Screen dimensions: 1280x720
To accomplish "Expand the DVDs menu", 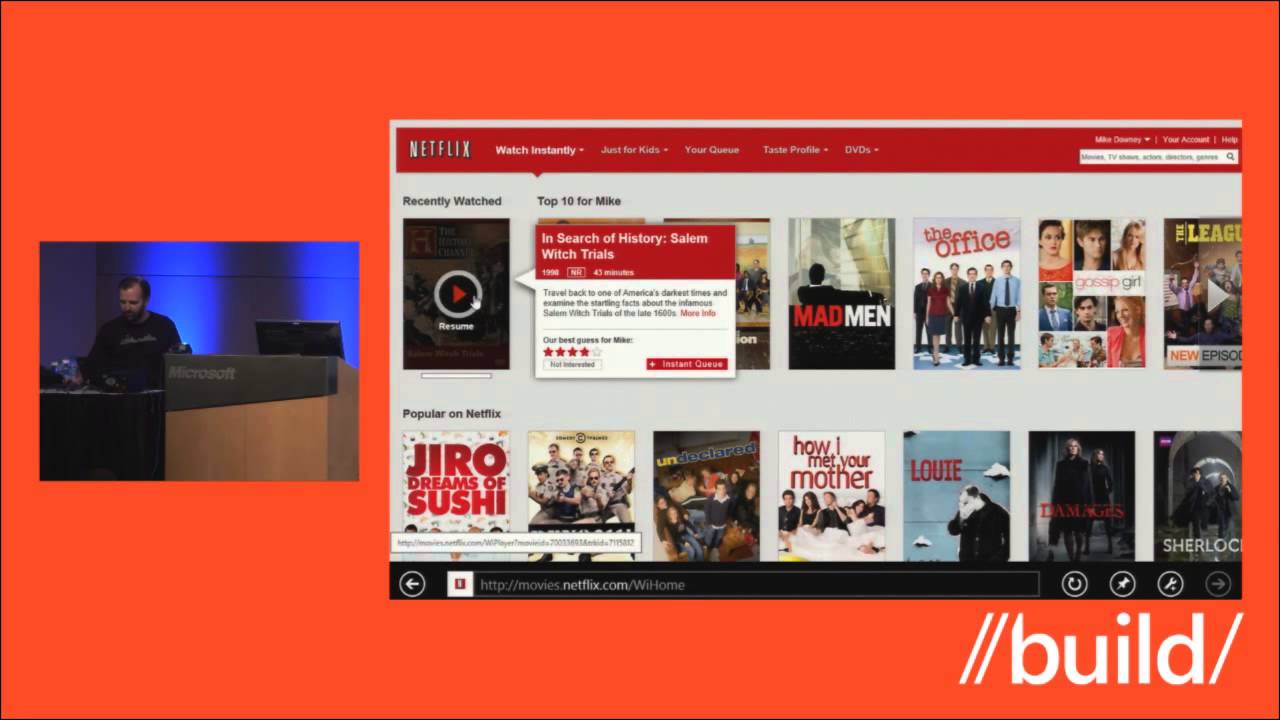I will [861, 150].
